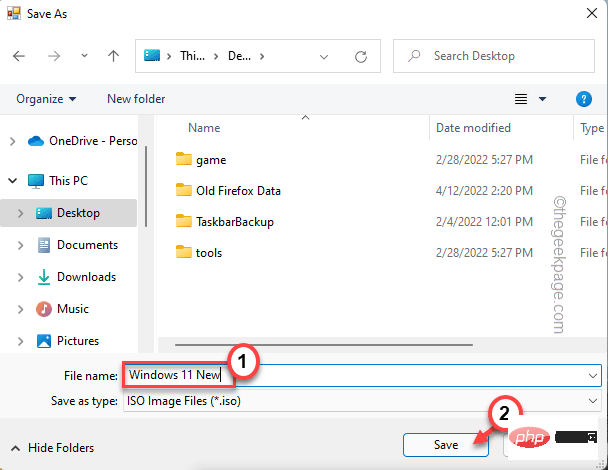Expand the Pictures tree node
Screen dimensions: 608x470
pos(21,341)
